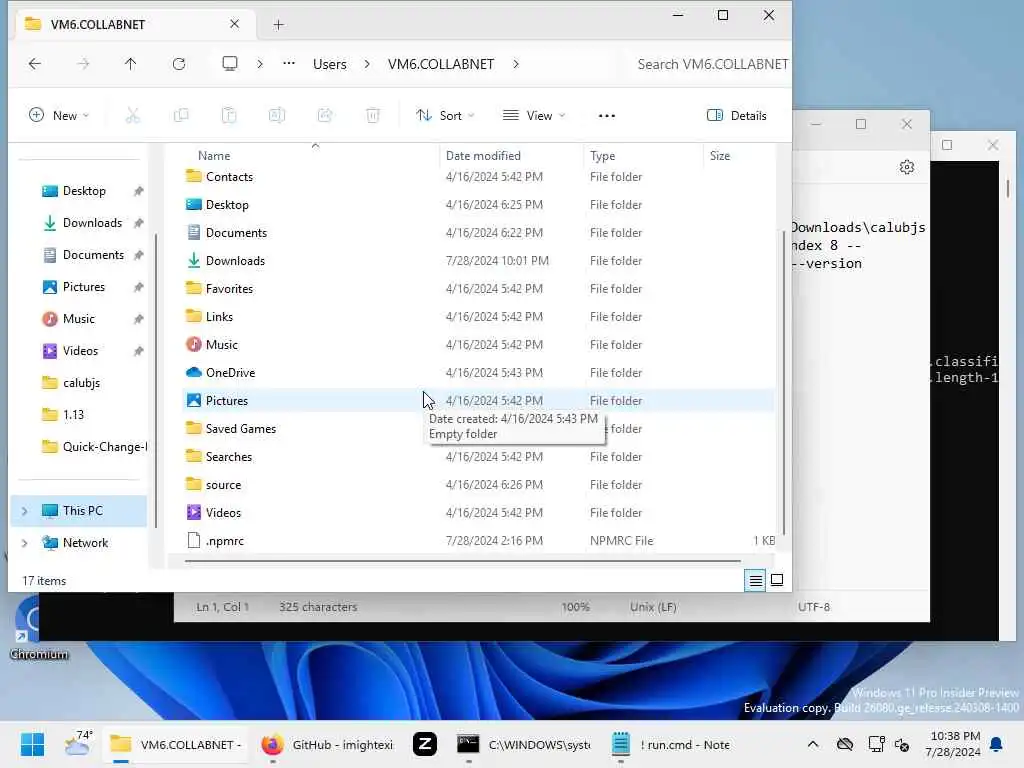Screen dimensions: 1024x768
Task: Click the PC monitor icon in address bar
Action: [230, 63]
